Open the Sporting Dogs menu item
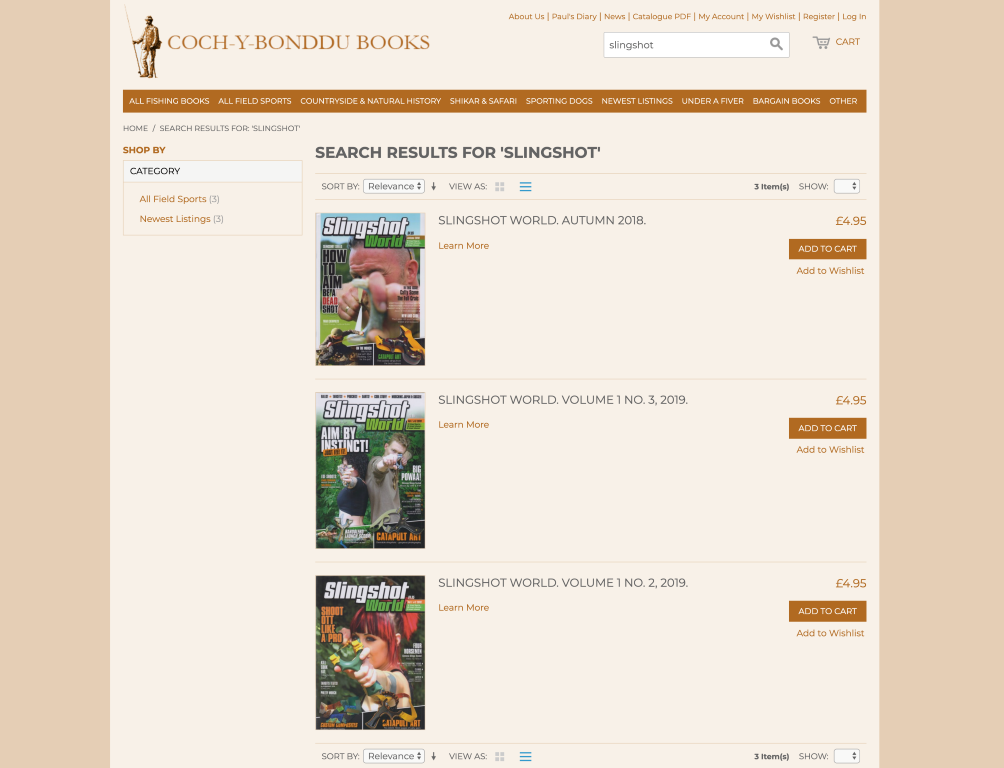Screen dimensions: 1004x768 559,101
